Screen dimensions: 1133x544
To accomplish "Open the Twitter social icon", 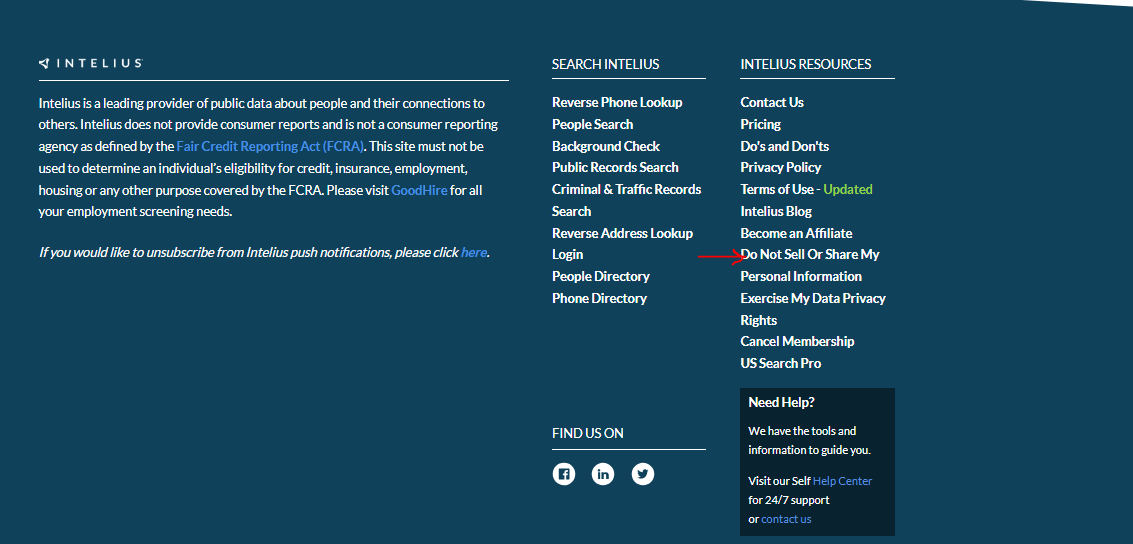I will click(x=642, y=474).
